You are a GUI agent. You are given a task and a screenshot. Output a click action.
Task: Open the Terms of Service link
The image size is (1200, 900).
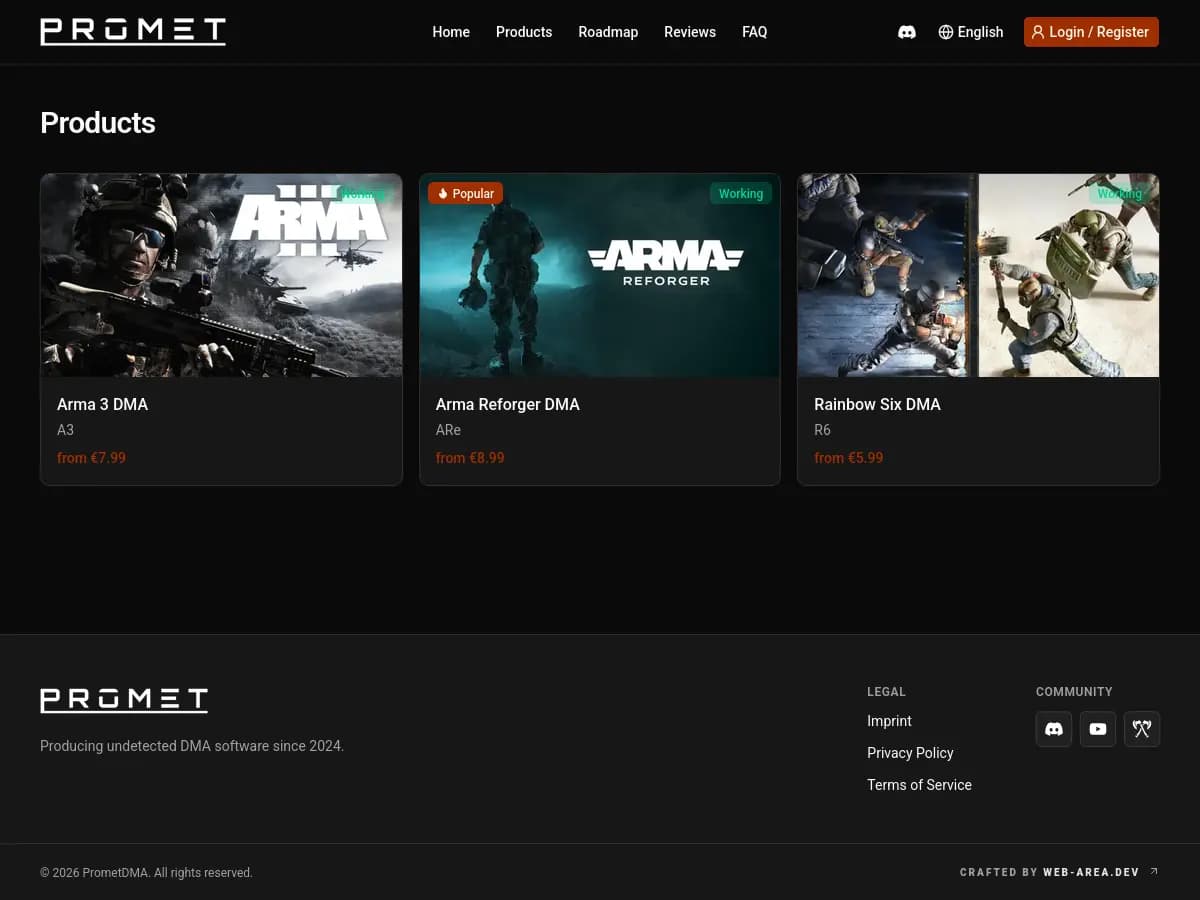(919, 785)
